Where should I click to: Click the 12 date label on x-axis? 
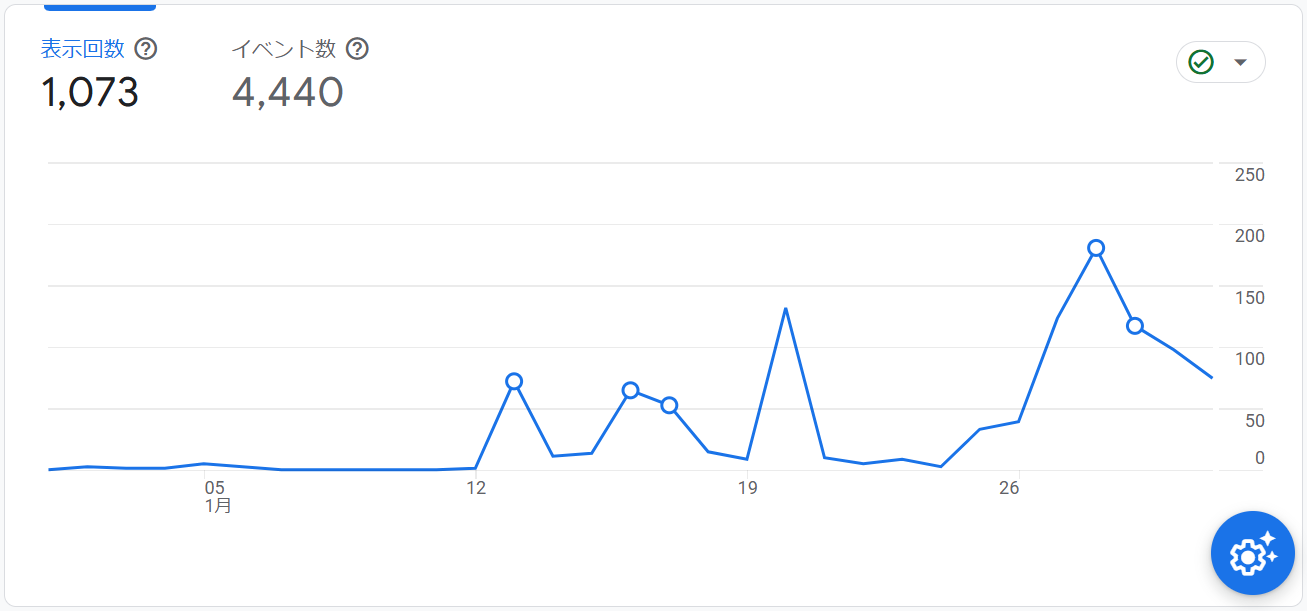click(476, 488)
